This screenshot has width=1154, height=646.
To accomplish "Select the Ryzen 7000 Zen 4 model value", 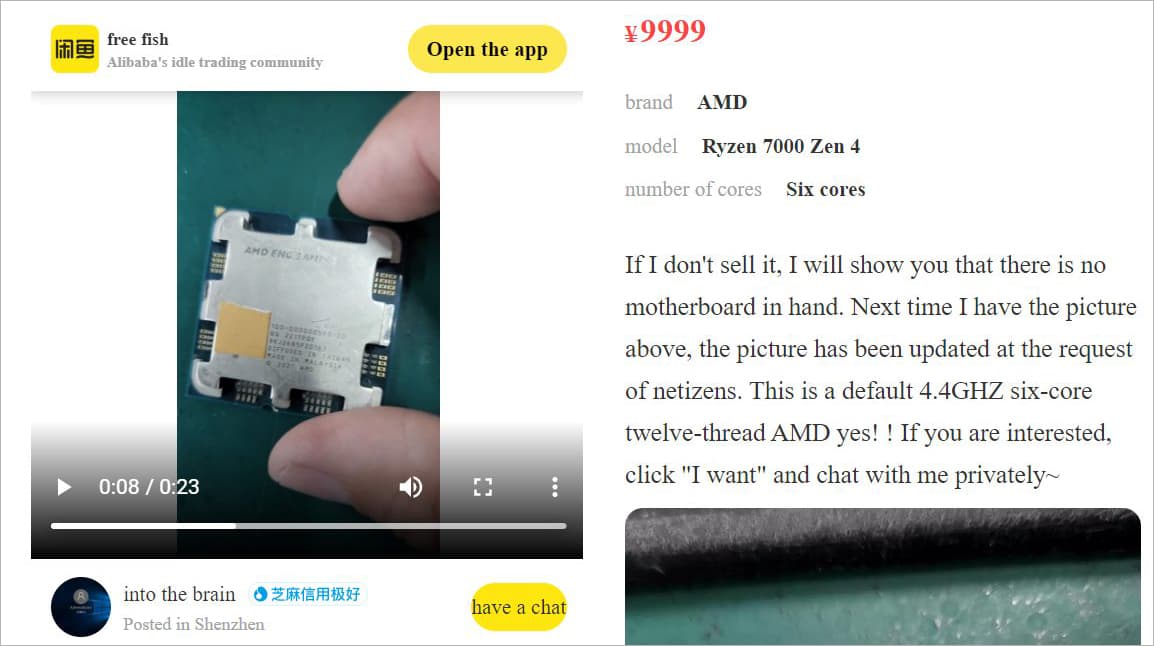I will [781, 146].
